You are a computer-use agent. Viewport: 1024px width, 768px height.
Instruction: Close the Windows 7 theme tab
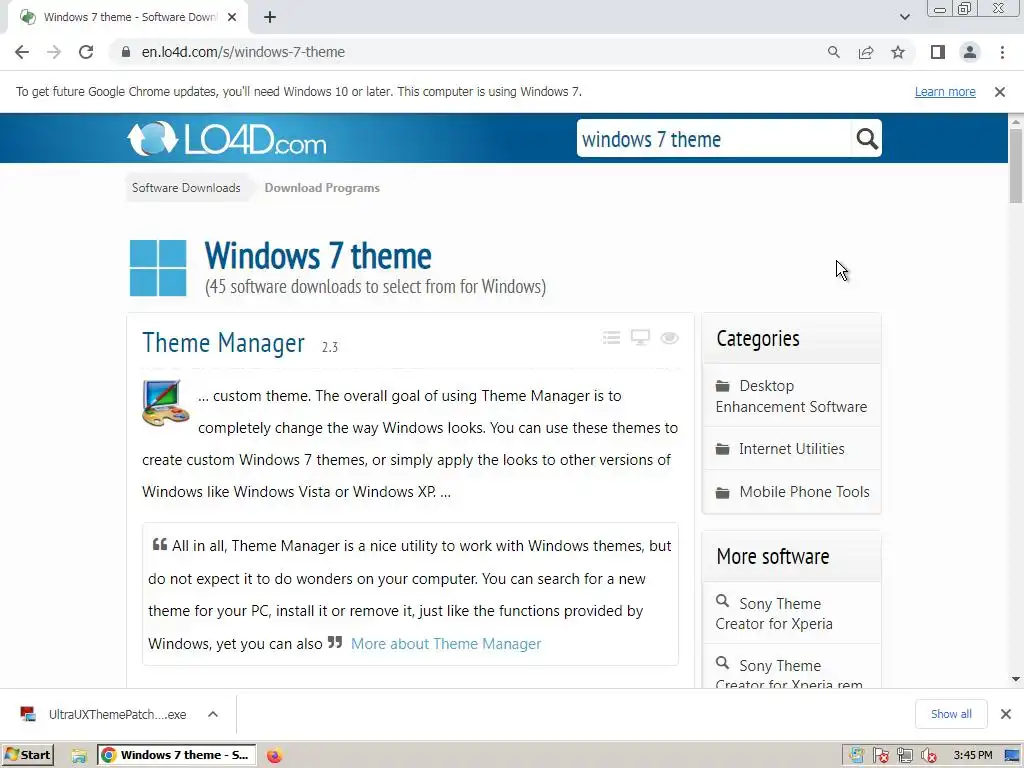point(232,18)
